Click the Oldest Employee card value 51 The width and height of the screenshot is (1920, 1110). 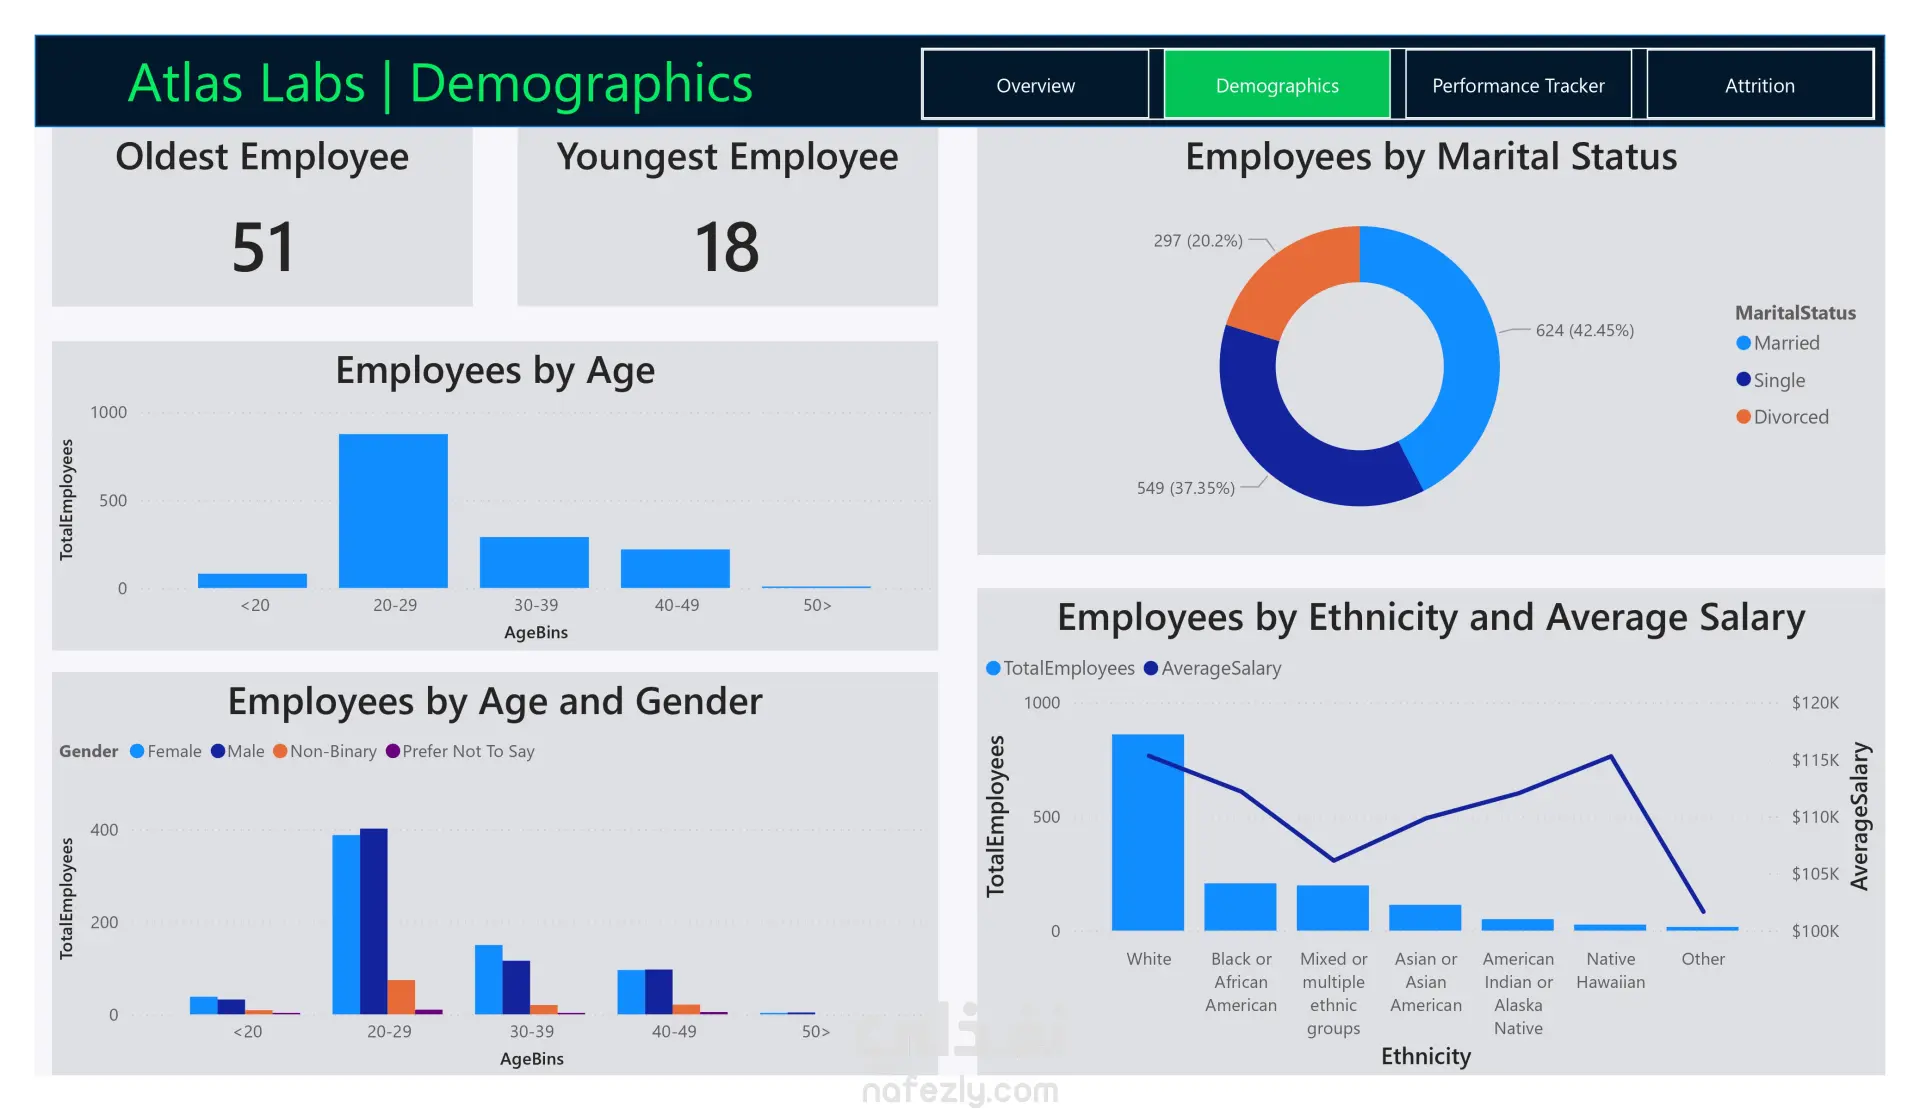click(262, 247)
